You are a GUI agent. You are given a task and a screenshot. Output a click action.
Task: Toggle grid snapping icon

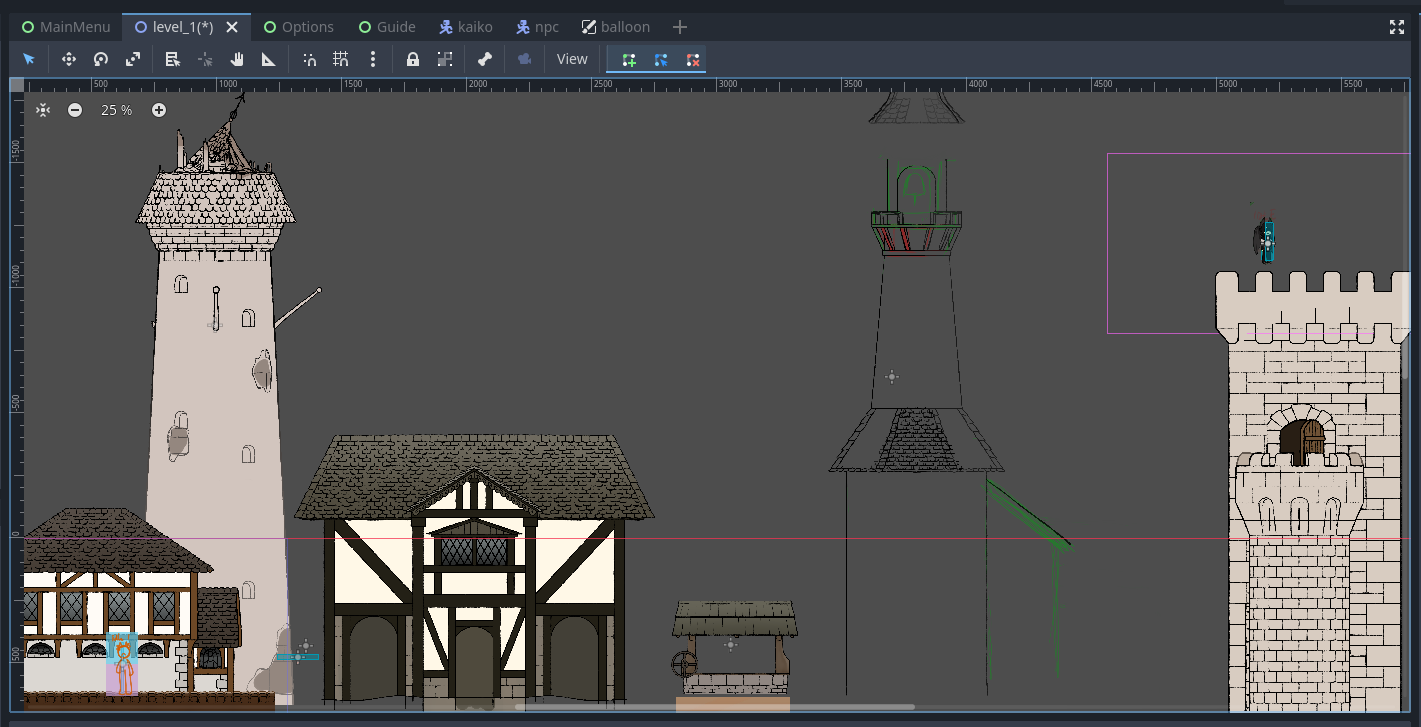341,59
